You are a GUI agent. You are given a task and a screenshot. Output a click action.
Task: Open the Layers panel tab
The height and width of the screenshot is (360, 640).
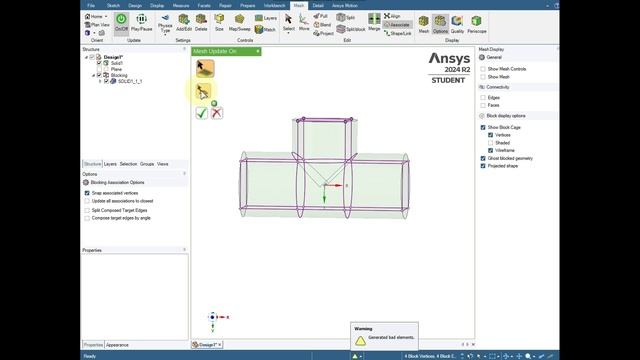click(110, 164)
